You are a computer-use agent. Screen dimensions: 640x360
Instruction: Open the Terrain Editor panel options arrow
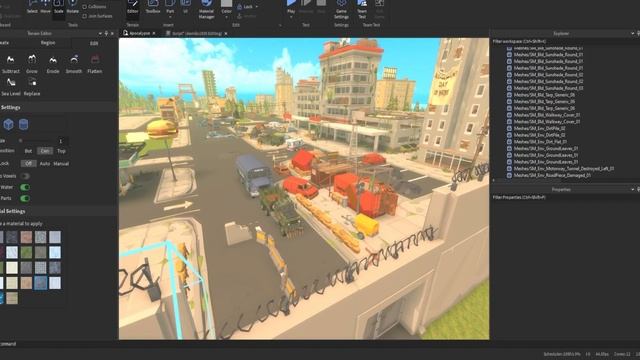click(100, 33)
